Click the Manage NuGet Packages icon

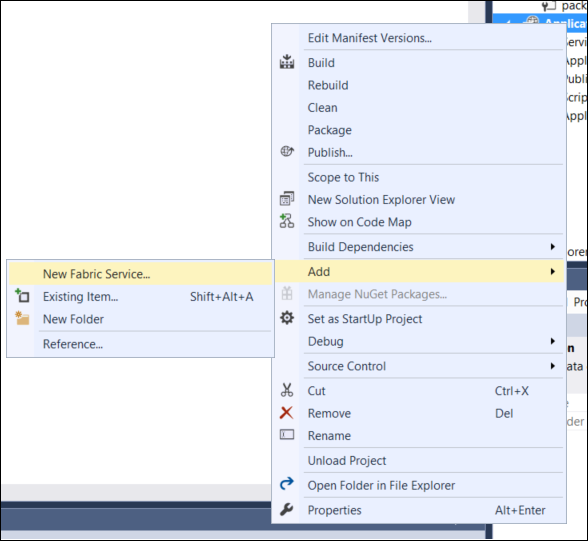tap(287, 293)
